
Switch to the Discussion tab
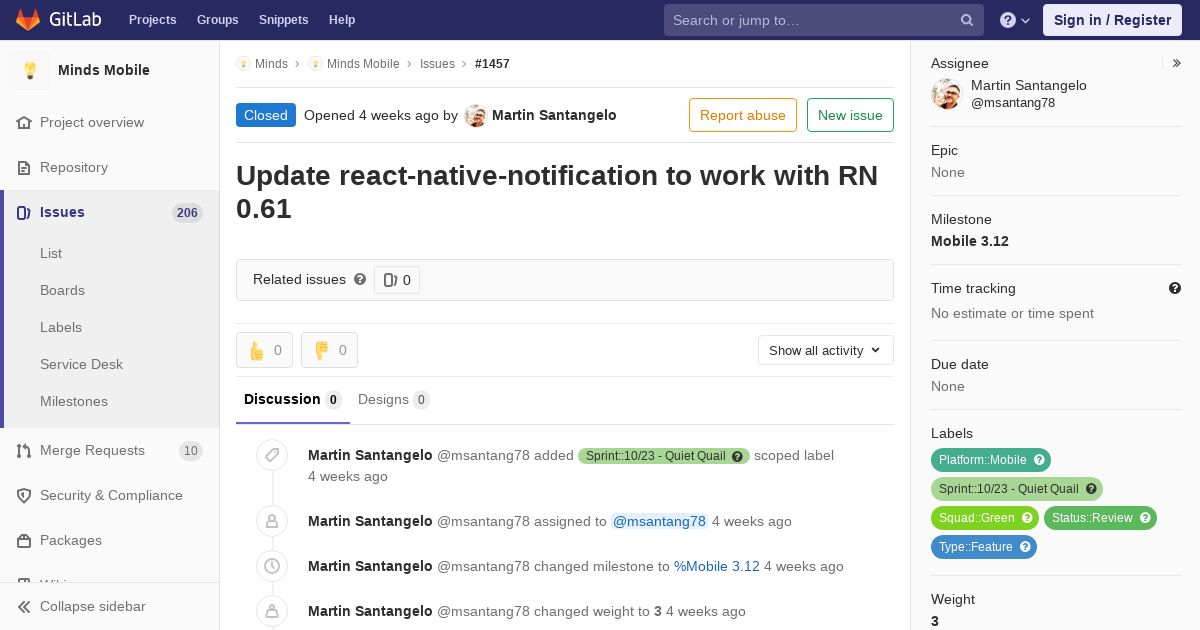(x=292, y=399)
